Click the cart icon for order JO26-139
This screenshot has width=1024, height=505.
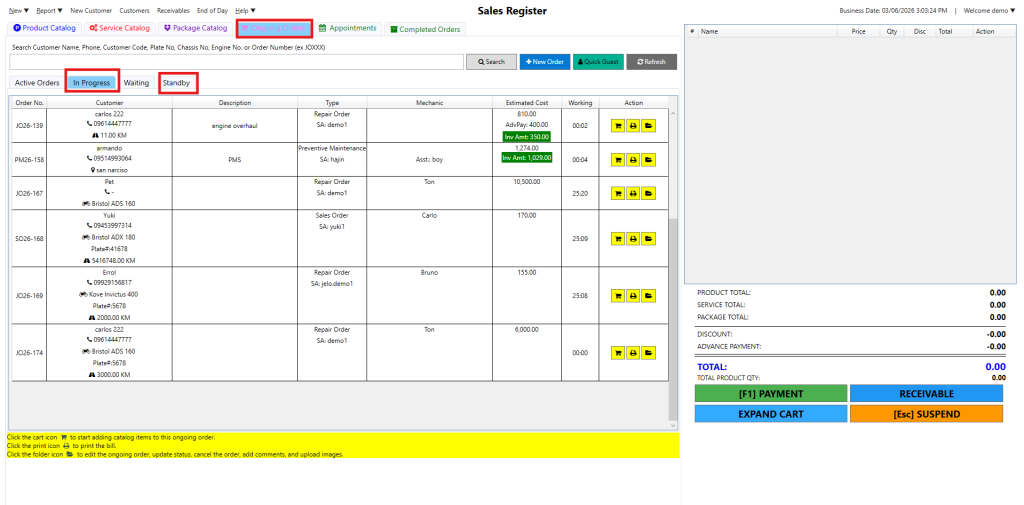tap(618, 126)
